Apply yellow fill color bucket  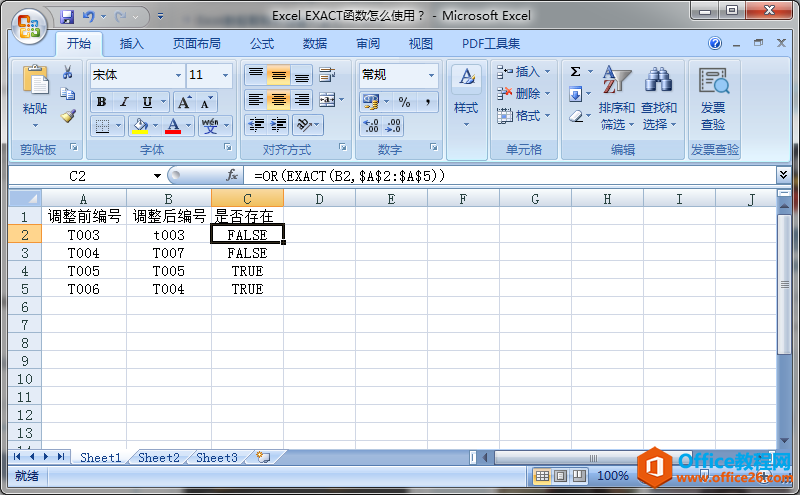point(139,126)
